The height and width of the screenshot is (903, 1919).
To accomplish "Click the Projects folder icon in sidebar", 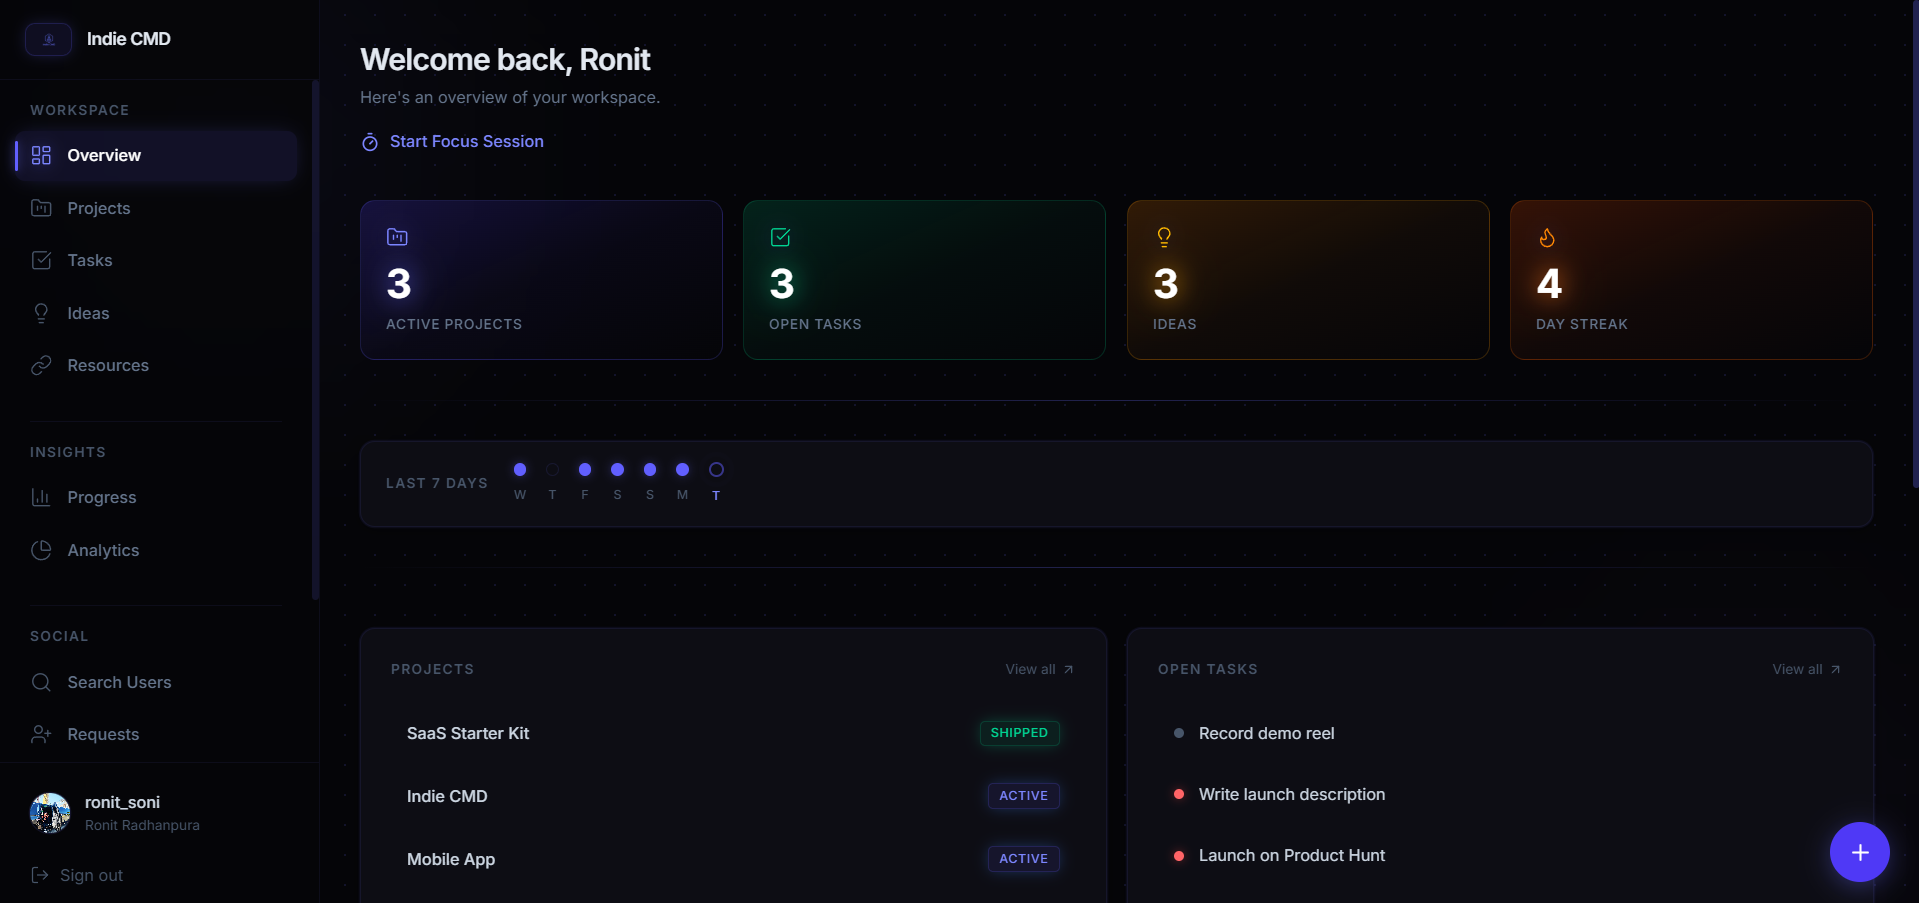I will [x=41, y=208].
